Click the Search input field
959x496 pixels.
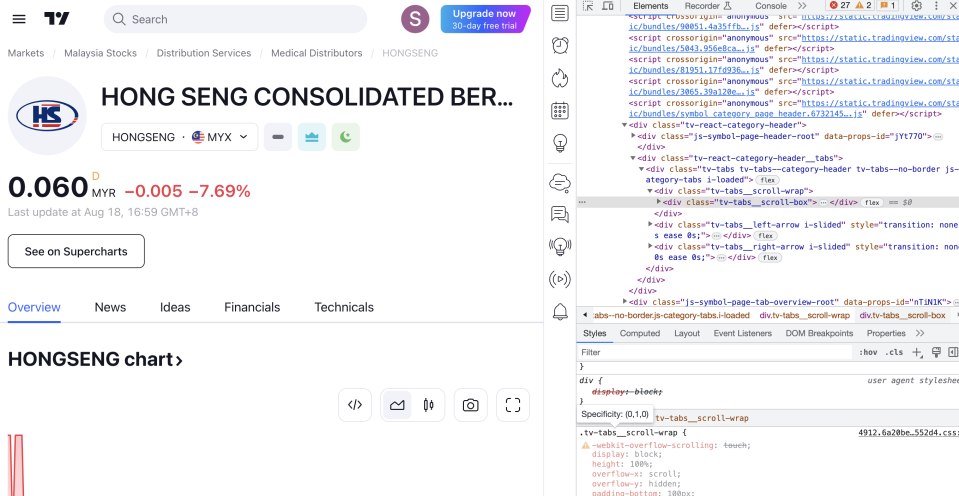(x=235, y=19)
